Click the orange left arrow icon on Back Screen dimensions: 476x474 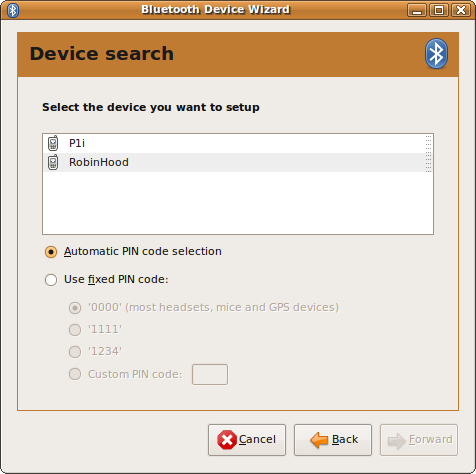pos(319,440)
